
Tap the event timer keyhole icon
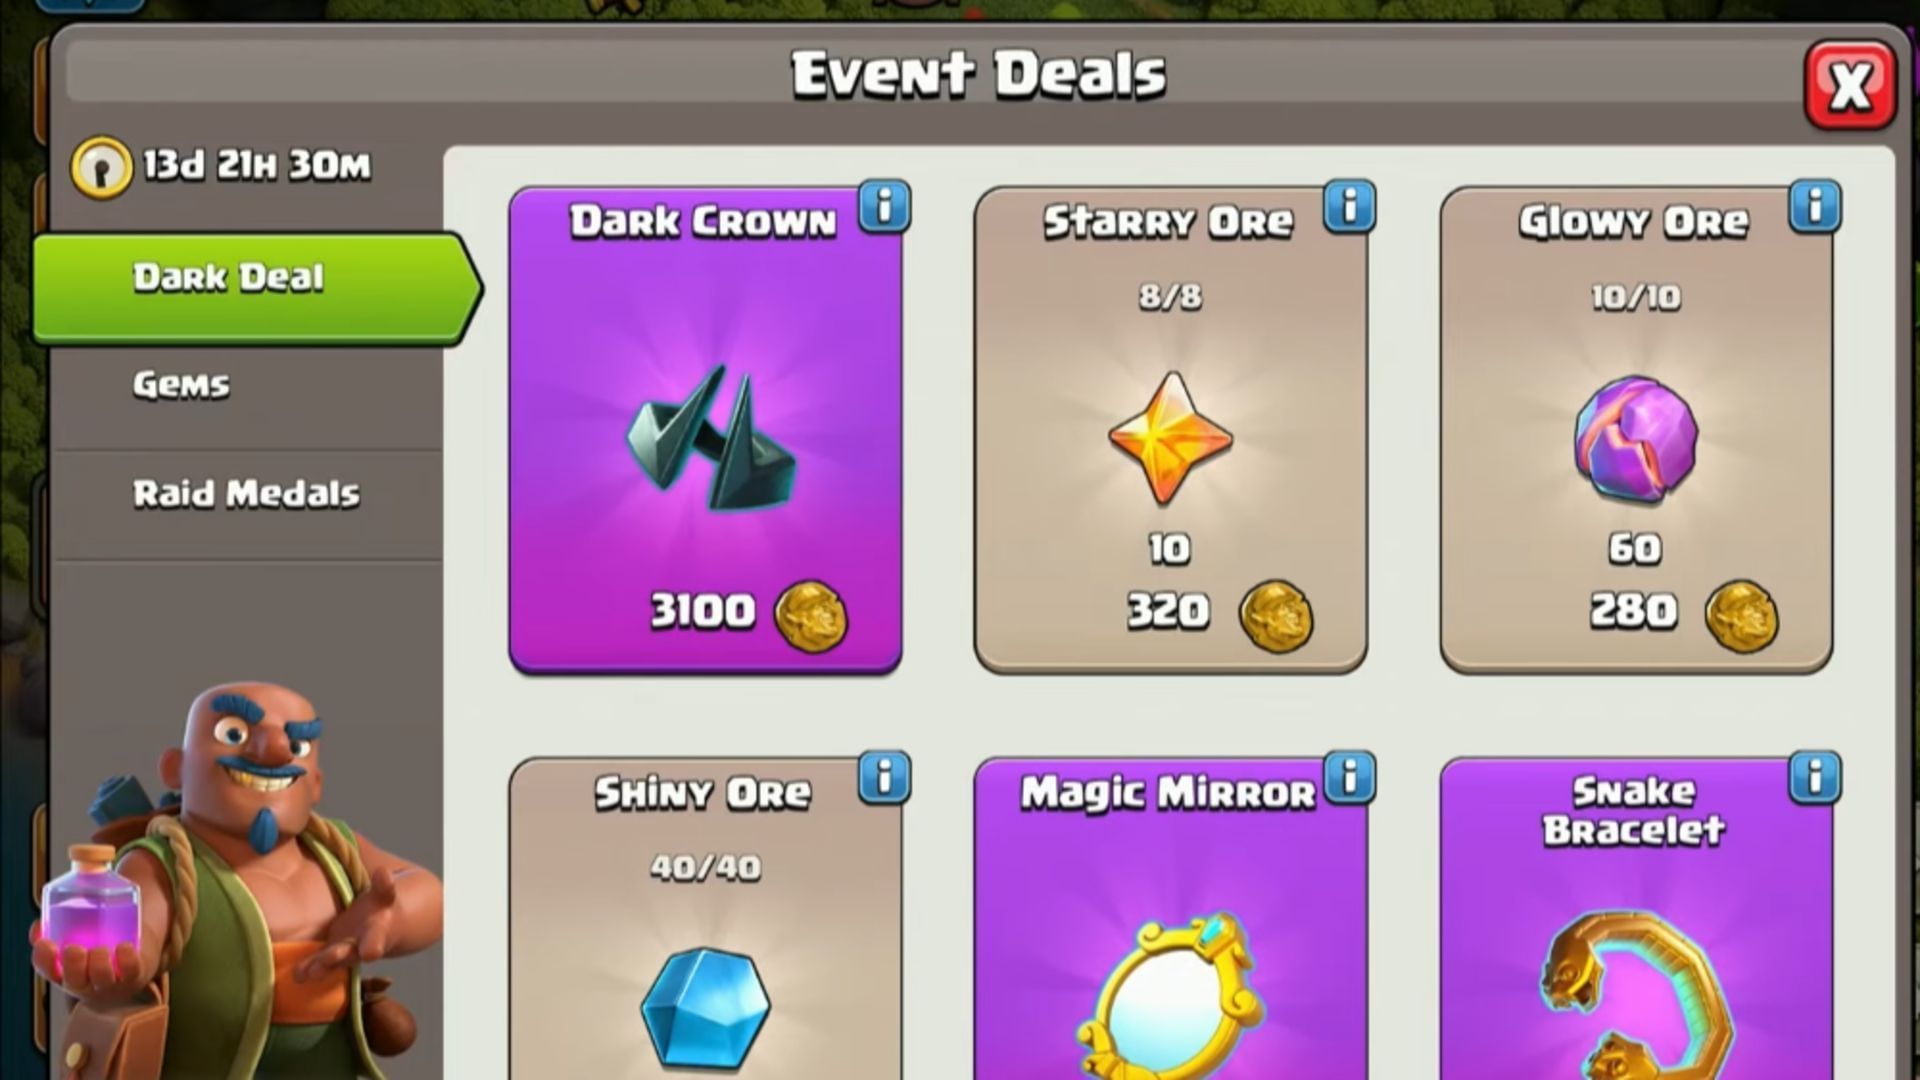pos(101,166)
